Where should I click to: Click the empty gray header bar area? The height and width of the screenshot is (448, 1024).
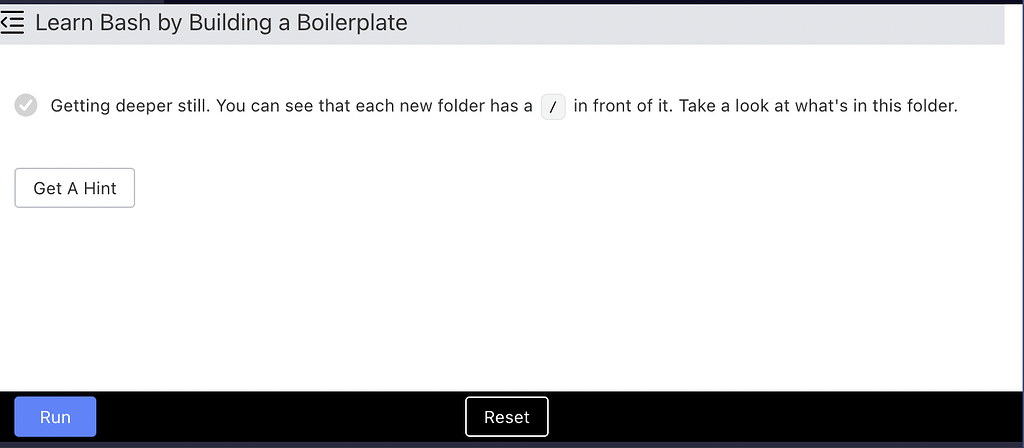705,25
